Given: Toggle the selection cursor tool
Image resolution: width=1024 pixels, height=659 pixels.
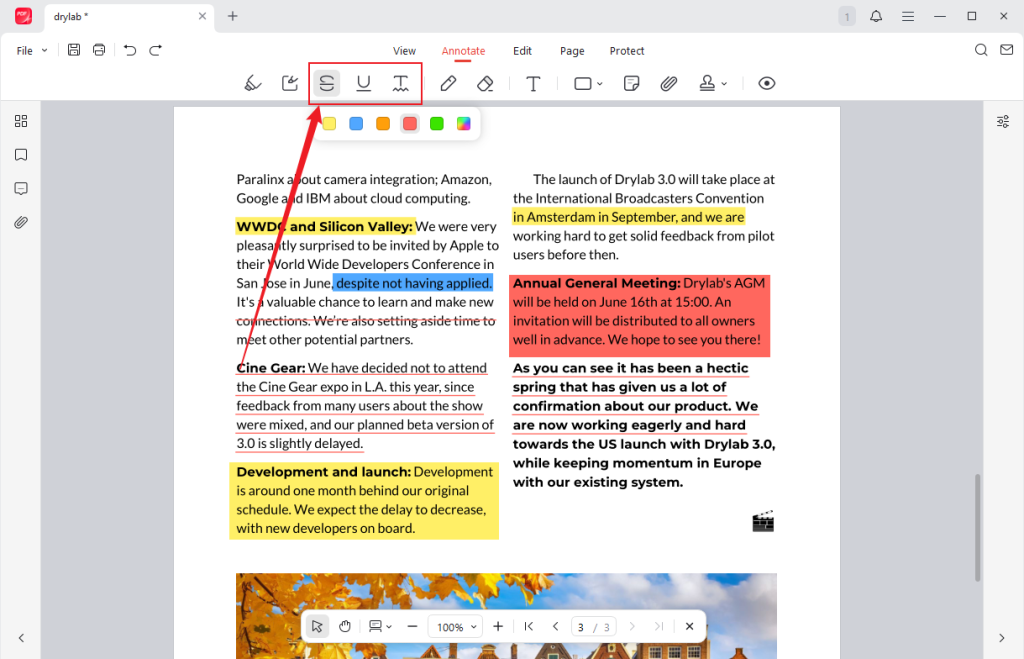Looking at the screenshot, I should point(317,626).
